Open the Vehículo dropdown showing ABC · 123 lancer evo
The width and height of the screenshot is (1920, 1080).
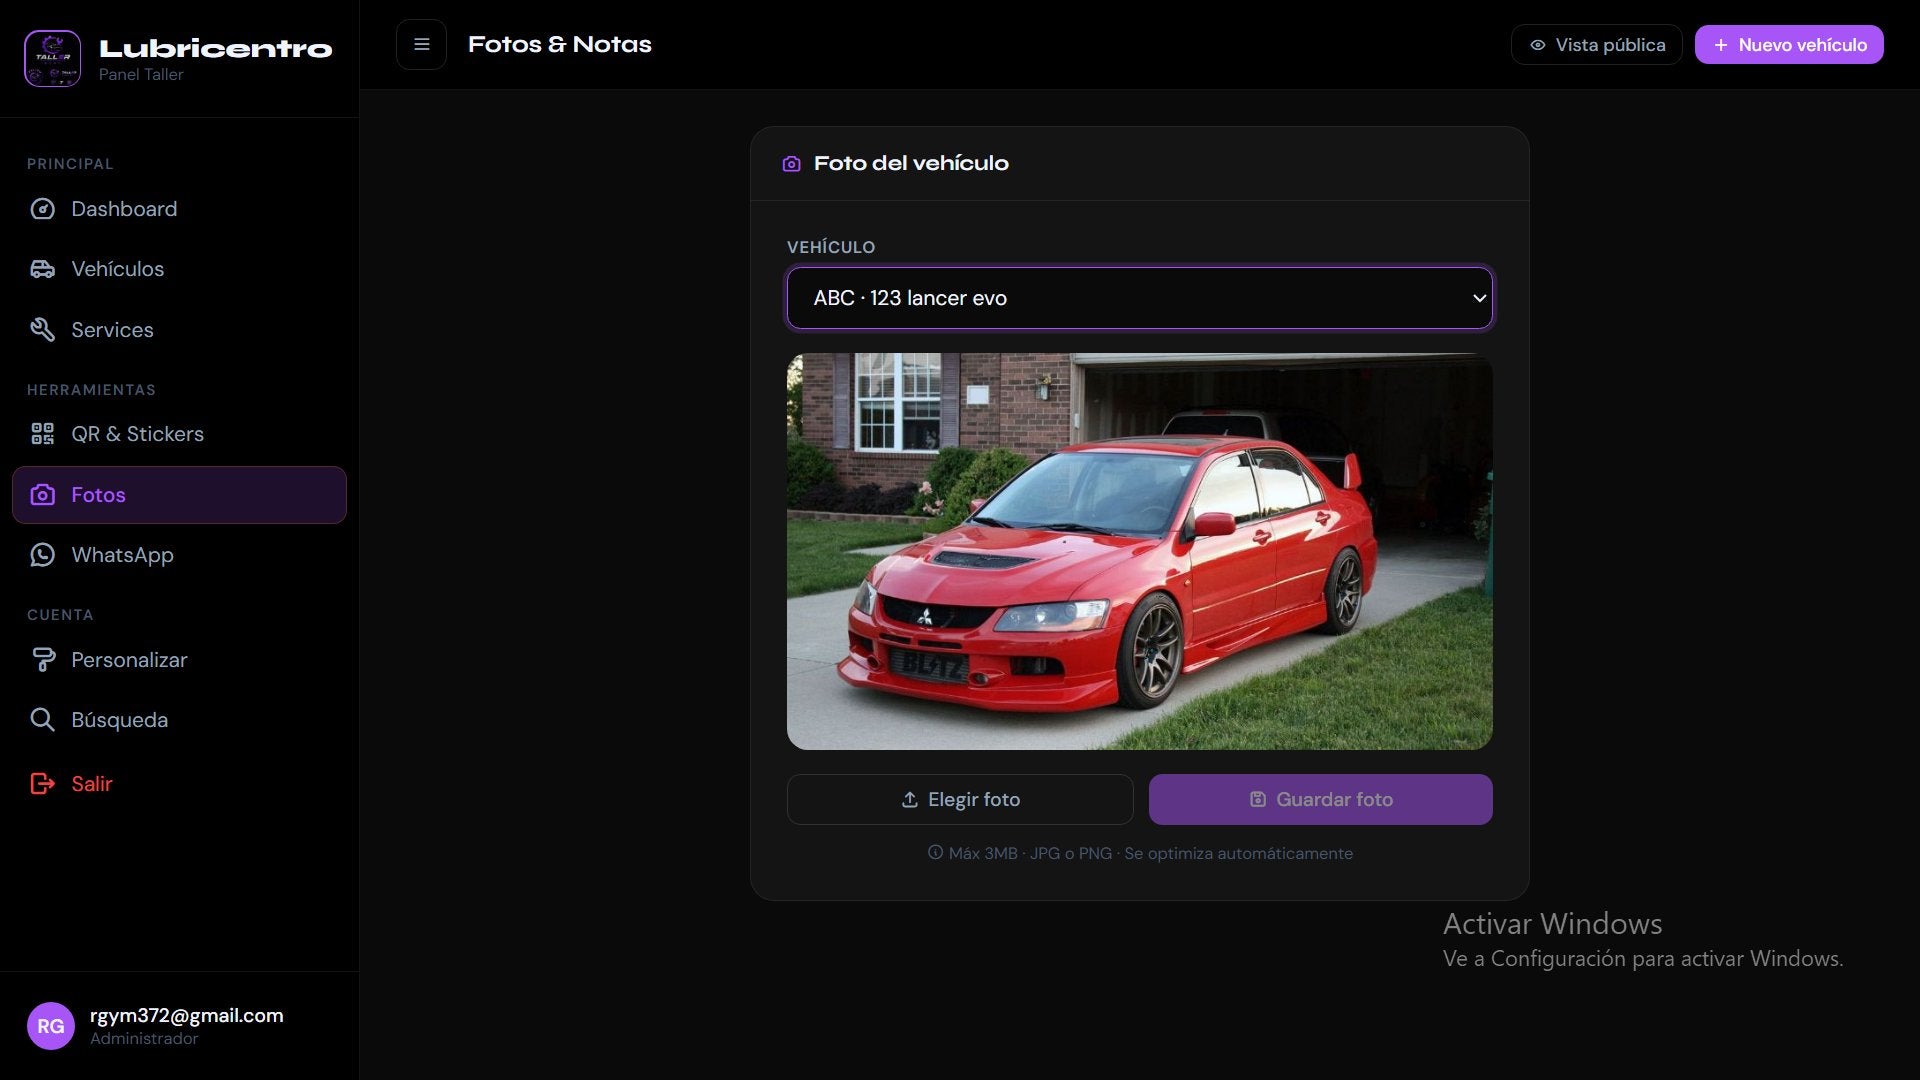tap(1139, 298)
